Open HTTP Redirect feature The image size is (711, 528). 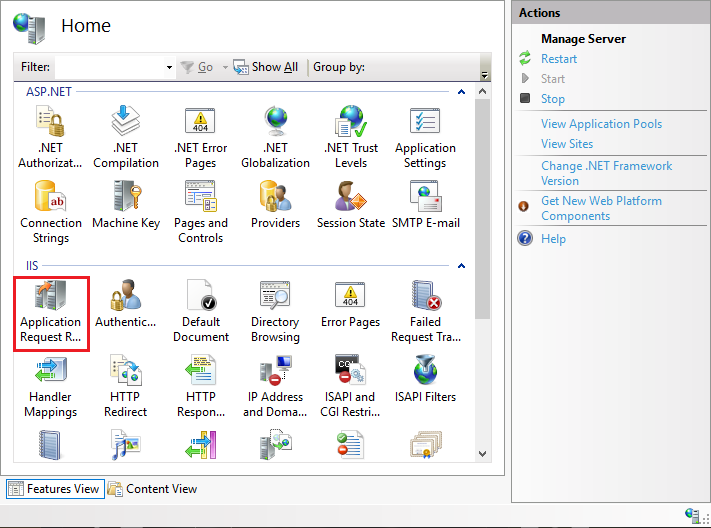tap(126, 386)
